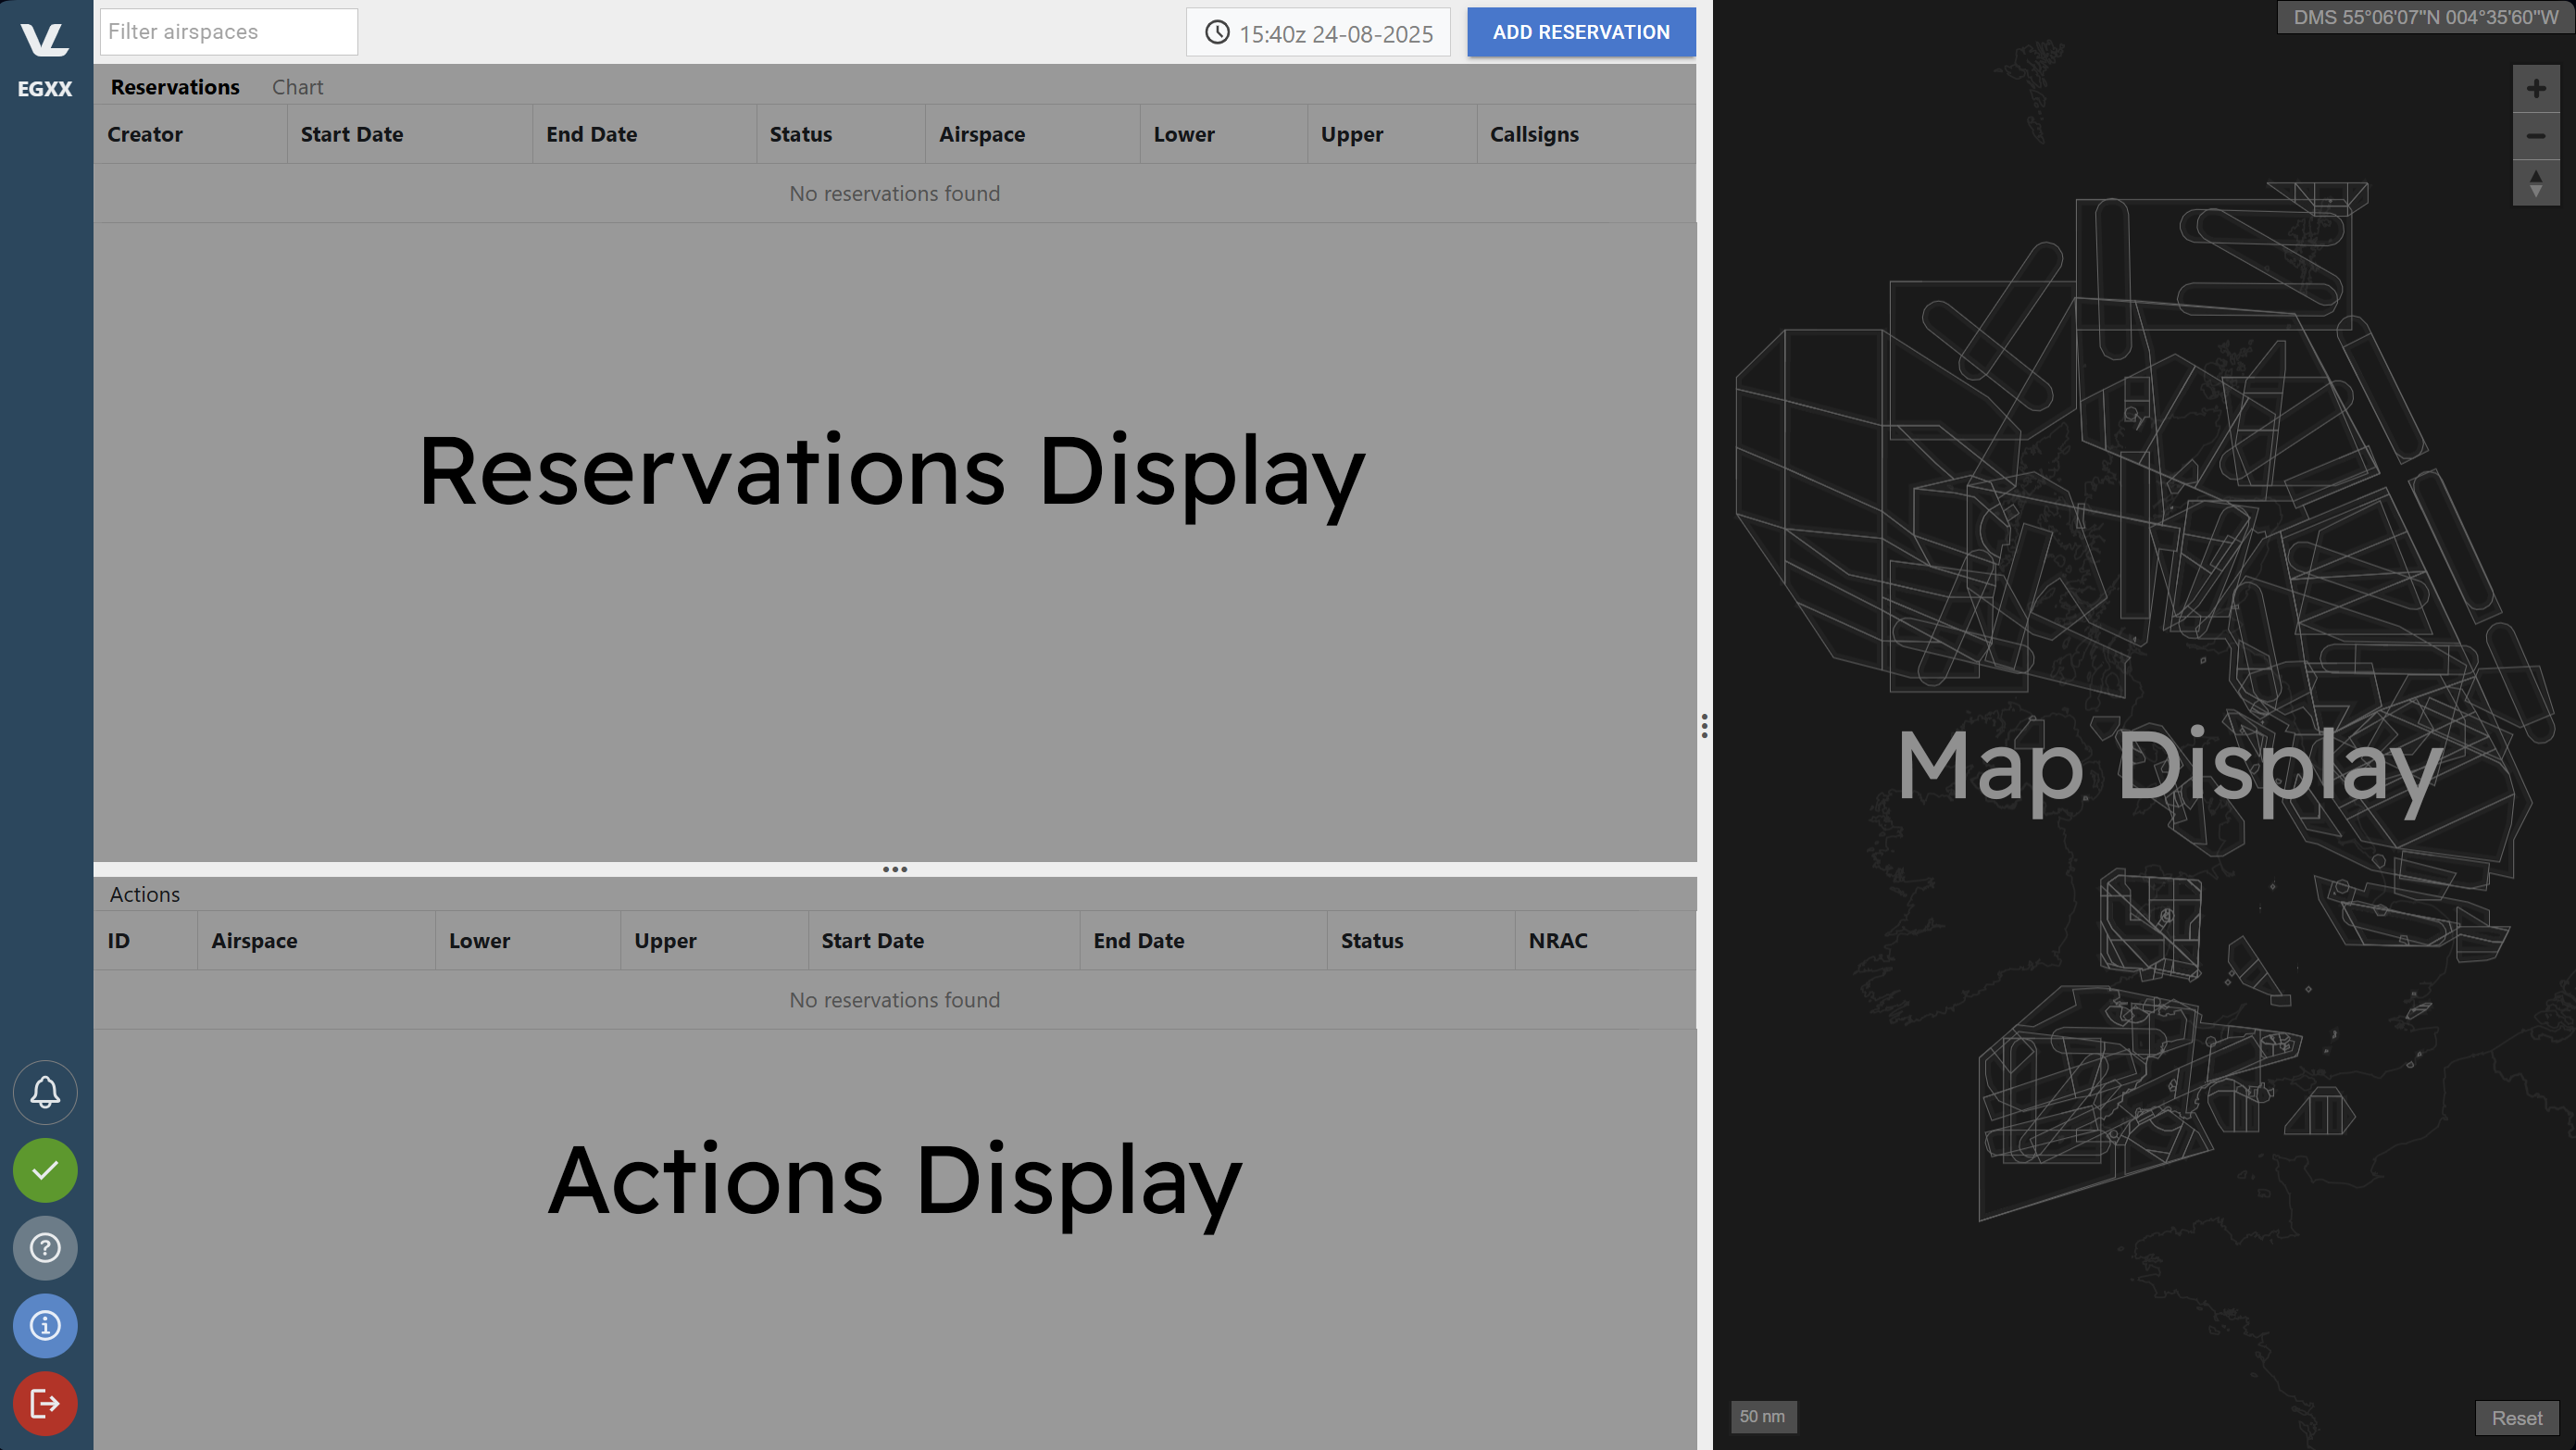Open help using the question mark icon
The image size is (2576, 1450).
tap(45, 1248)
